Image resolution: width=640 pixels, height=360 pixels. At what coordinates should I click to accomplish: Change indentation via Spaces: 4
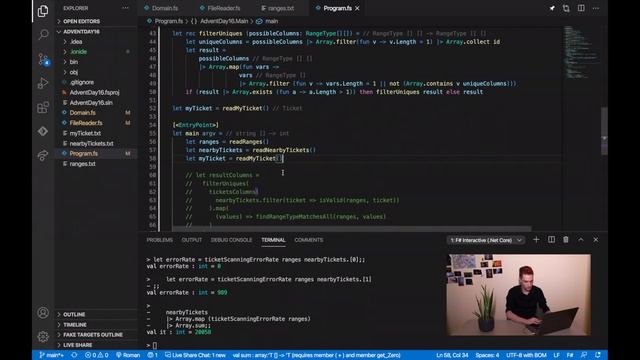[x=487, y=355]
